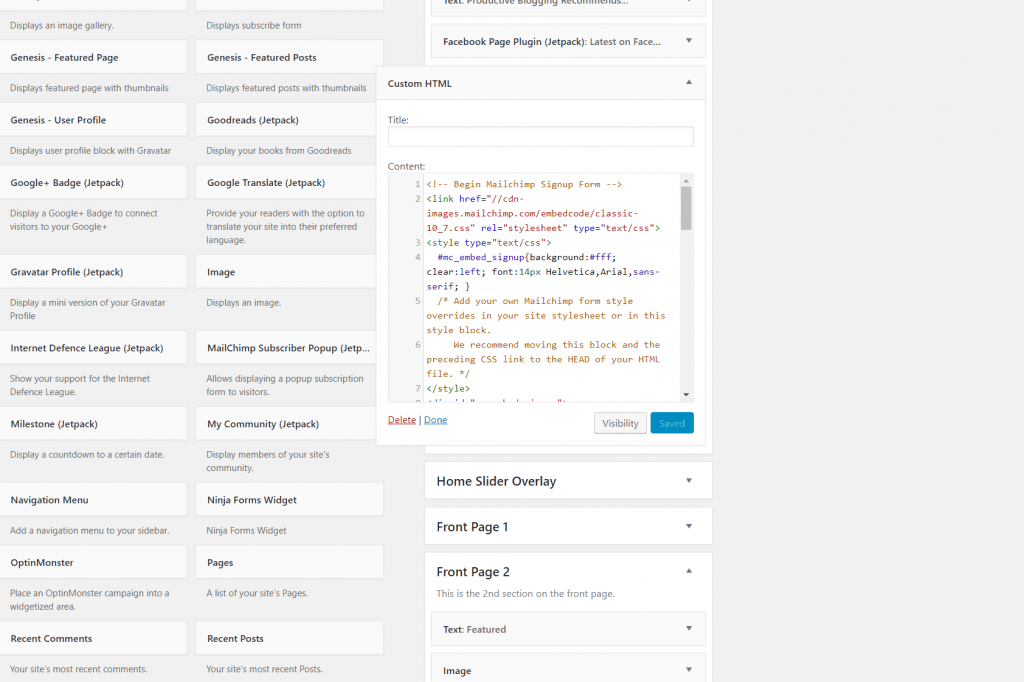Click the code editor scroll up arrow
The image size is (1024, 682).
point(686,180)
